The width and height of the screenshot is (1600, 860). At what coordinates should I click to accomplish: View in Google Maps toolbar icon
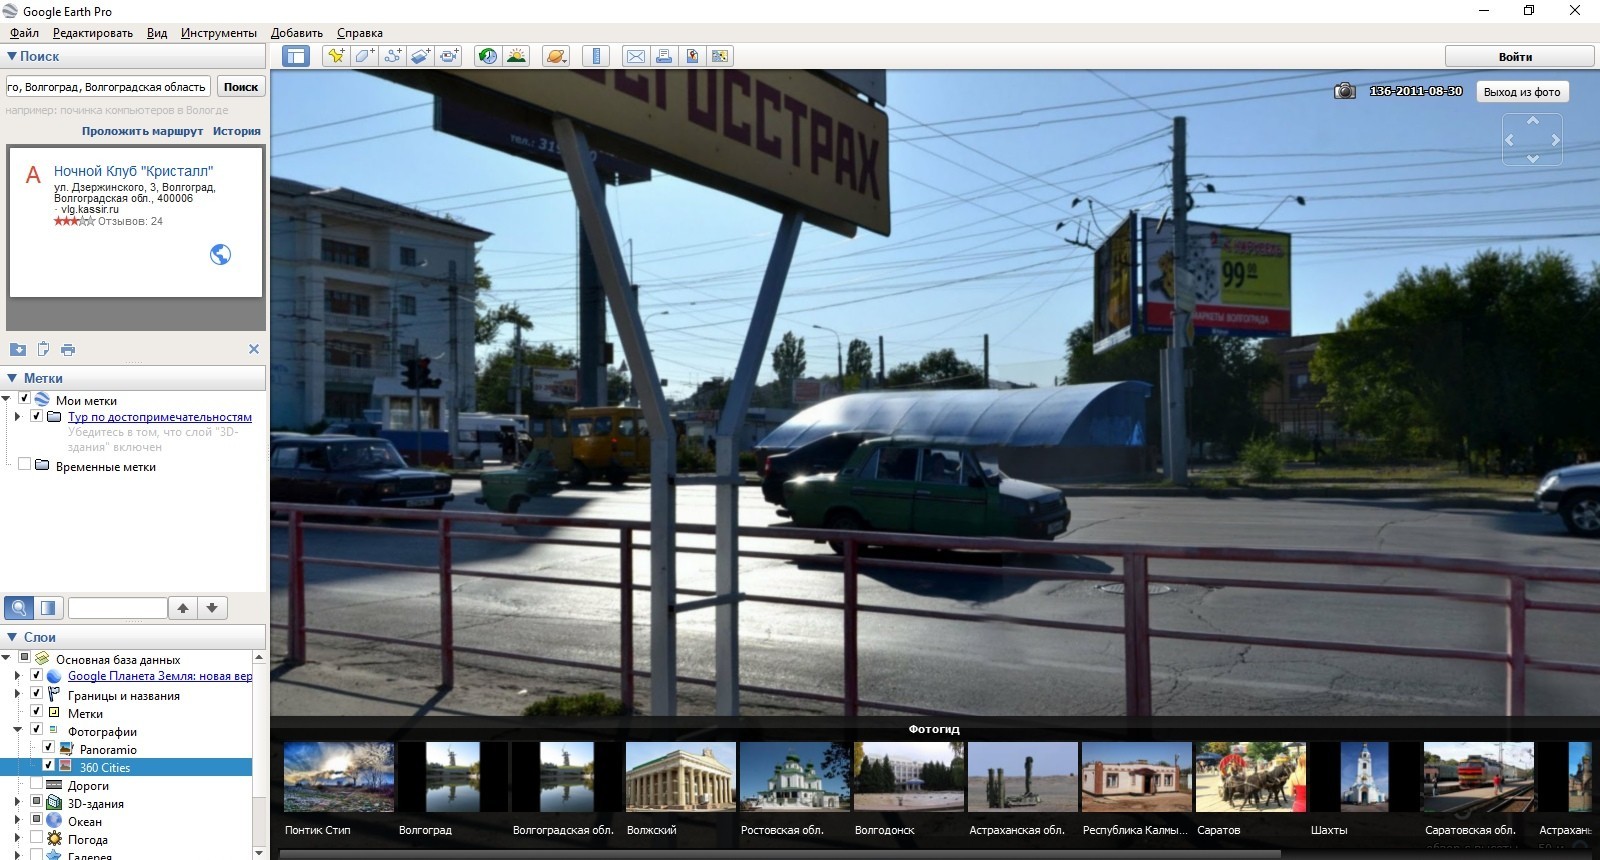[720, 56]
